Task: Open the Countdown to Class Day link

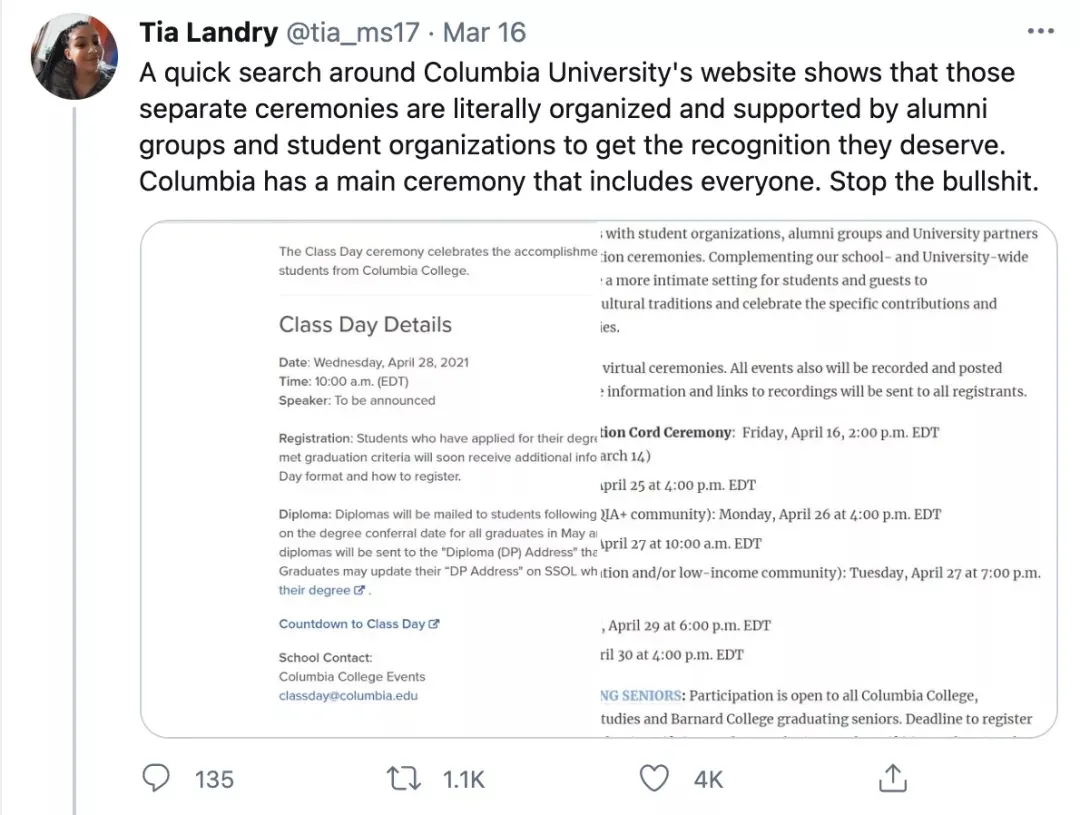Action: tap(352, 624)
